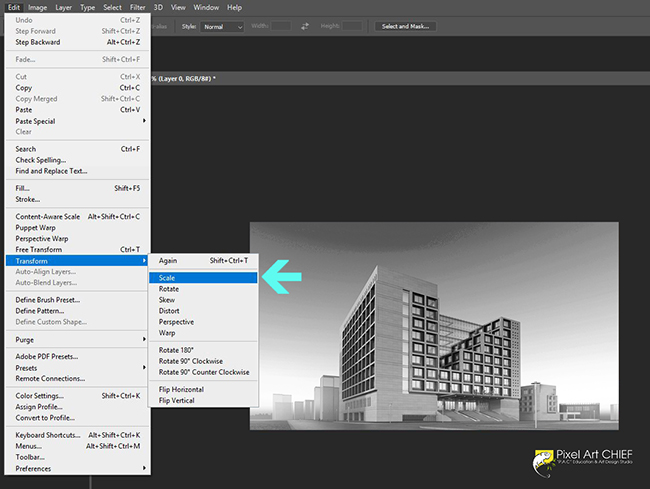Choose Scale in Transform submenu
650x489 pixels.
tap(203, 278)
